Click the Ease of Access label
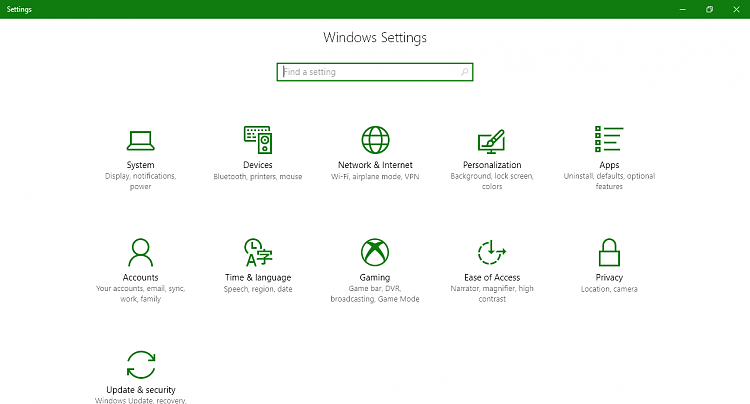 (x=492, y=277)
